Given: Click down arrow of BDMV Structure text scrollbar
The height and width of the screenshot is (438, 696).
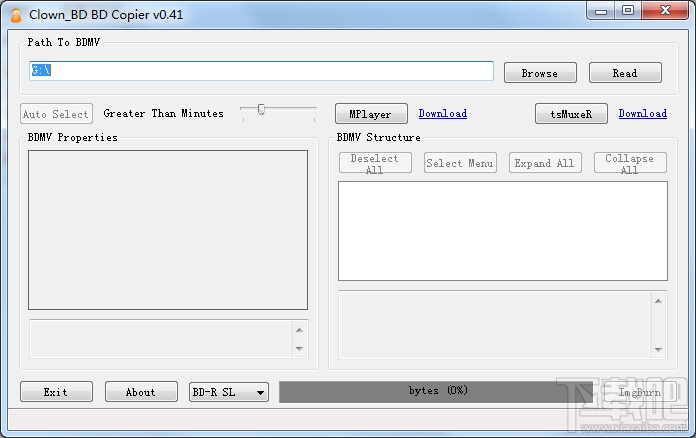Looking at the screenshot, I should [658, 350].
